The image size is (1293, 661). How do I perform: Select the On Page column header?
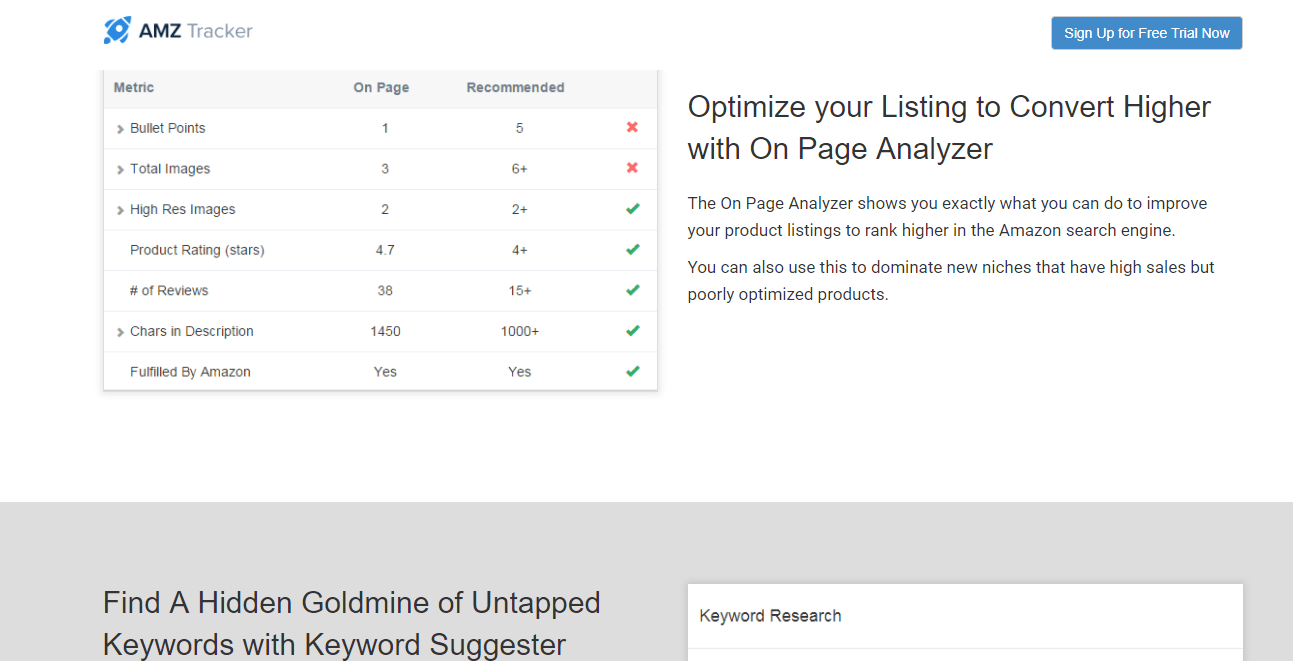(x=381, y=88)
